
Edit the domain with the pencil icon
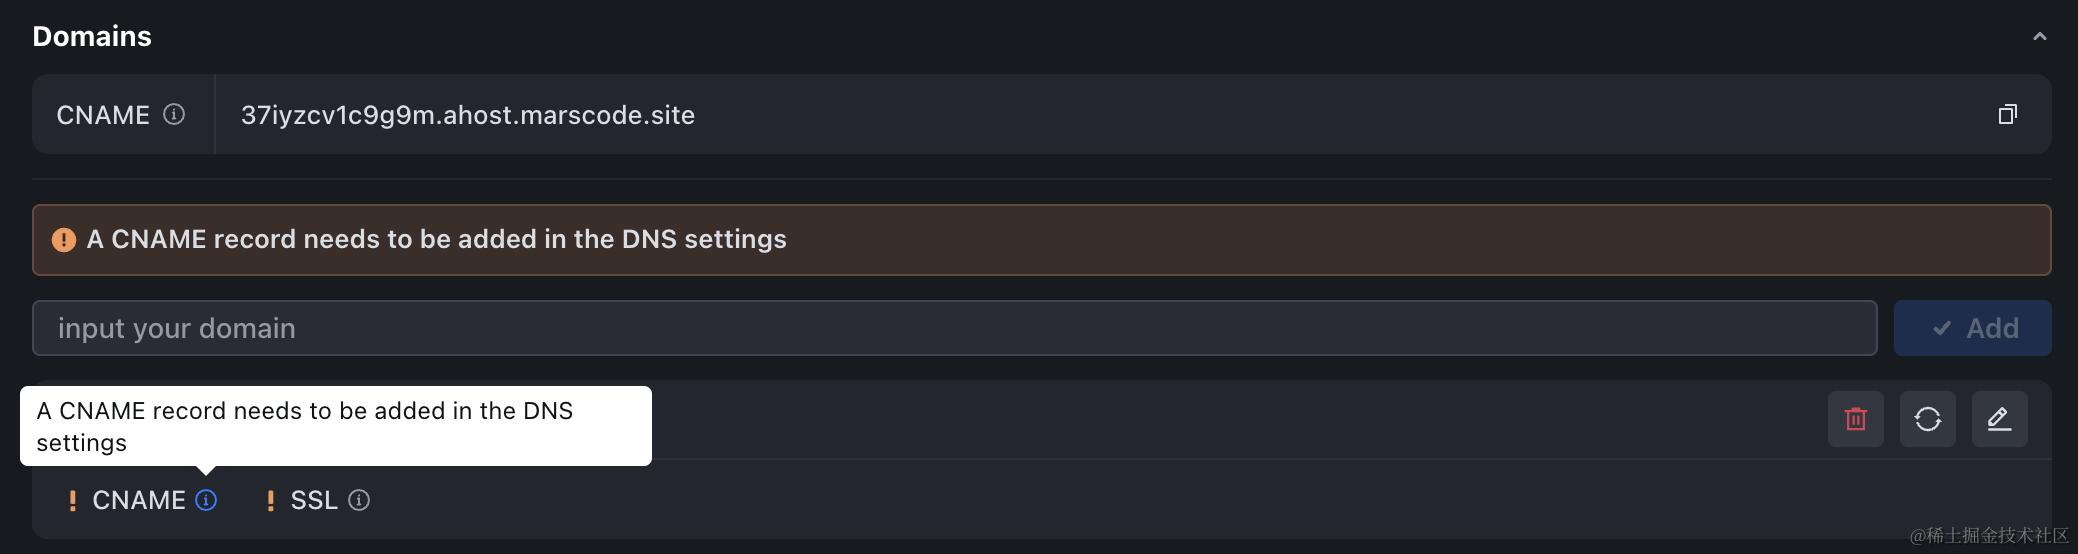point(2000,419)
